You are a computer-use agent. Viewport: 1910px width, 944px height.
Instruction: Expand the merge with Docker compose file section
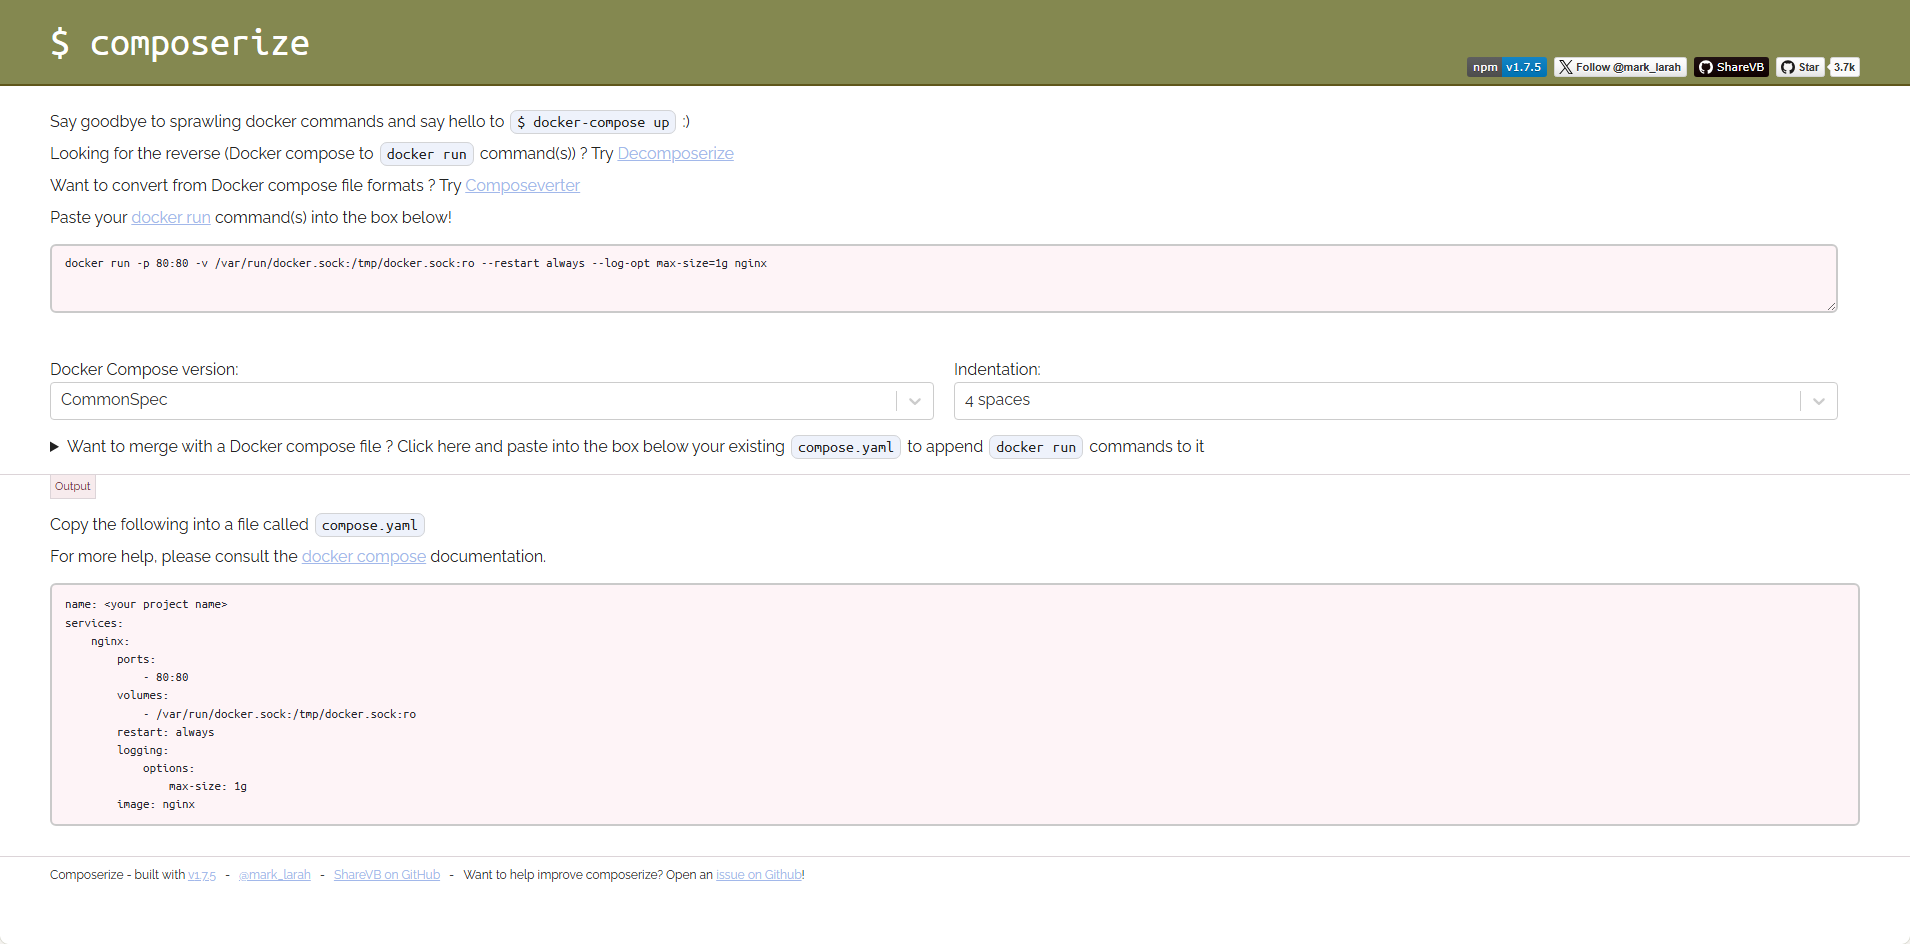(627, 446)
